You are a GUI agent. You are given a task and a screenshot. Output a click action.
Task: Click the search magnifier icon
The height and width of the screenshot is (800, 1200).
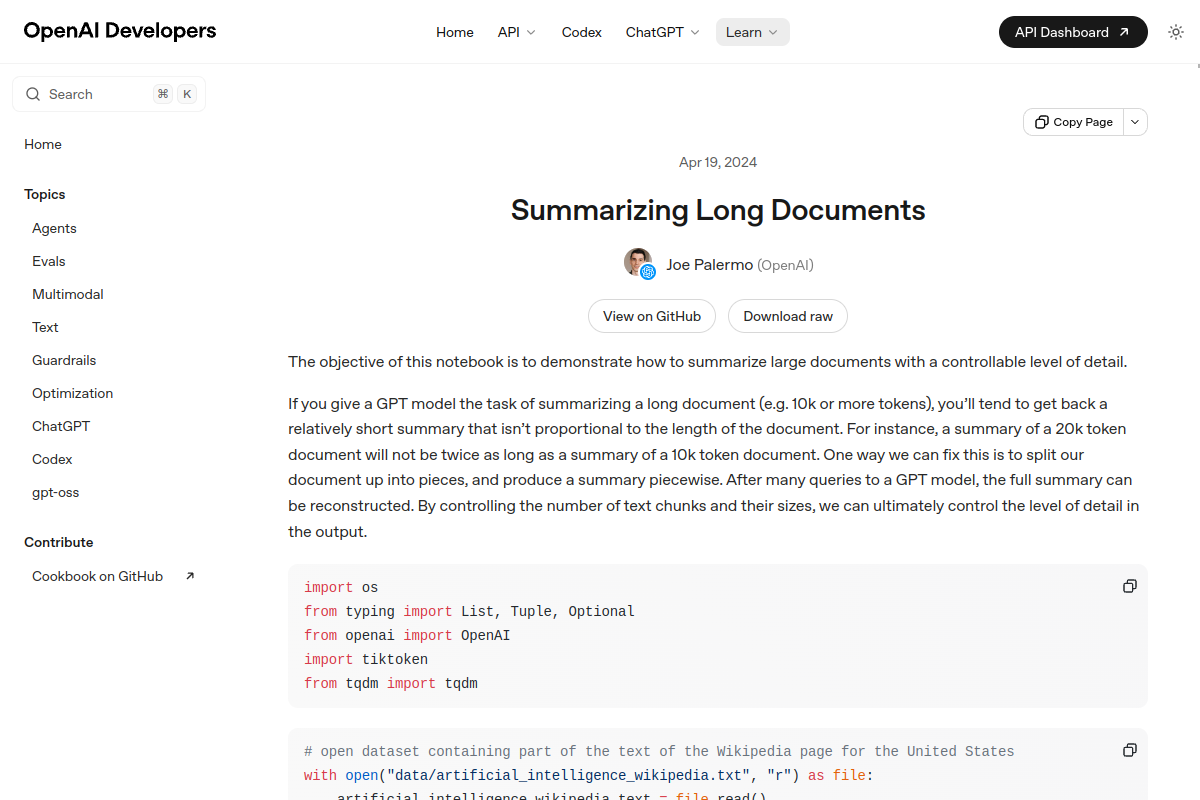click(x=33, y=93)
